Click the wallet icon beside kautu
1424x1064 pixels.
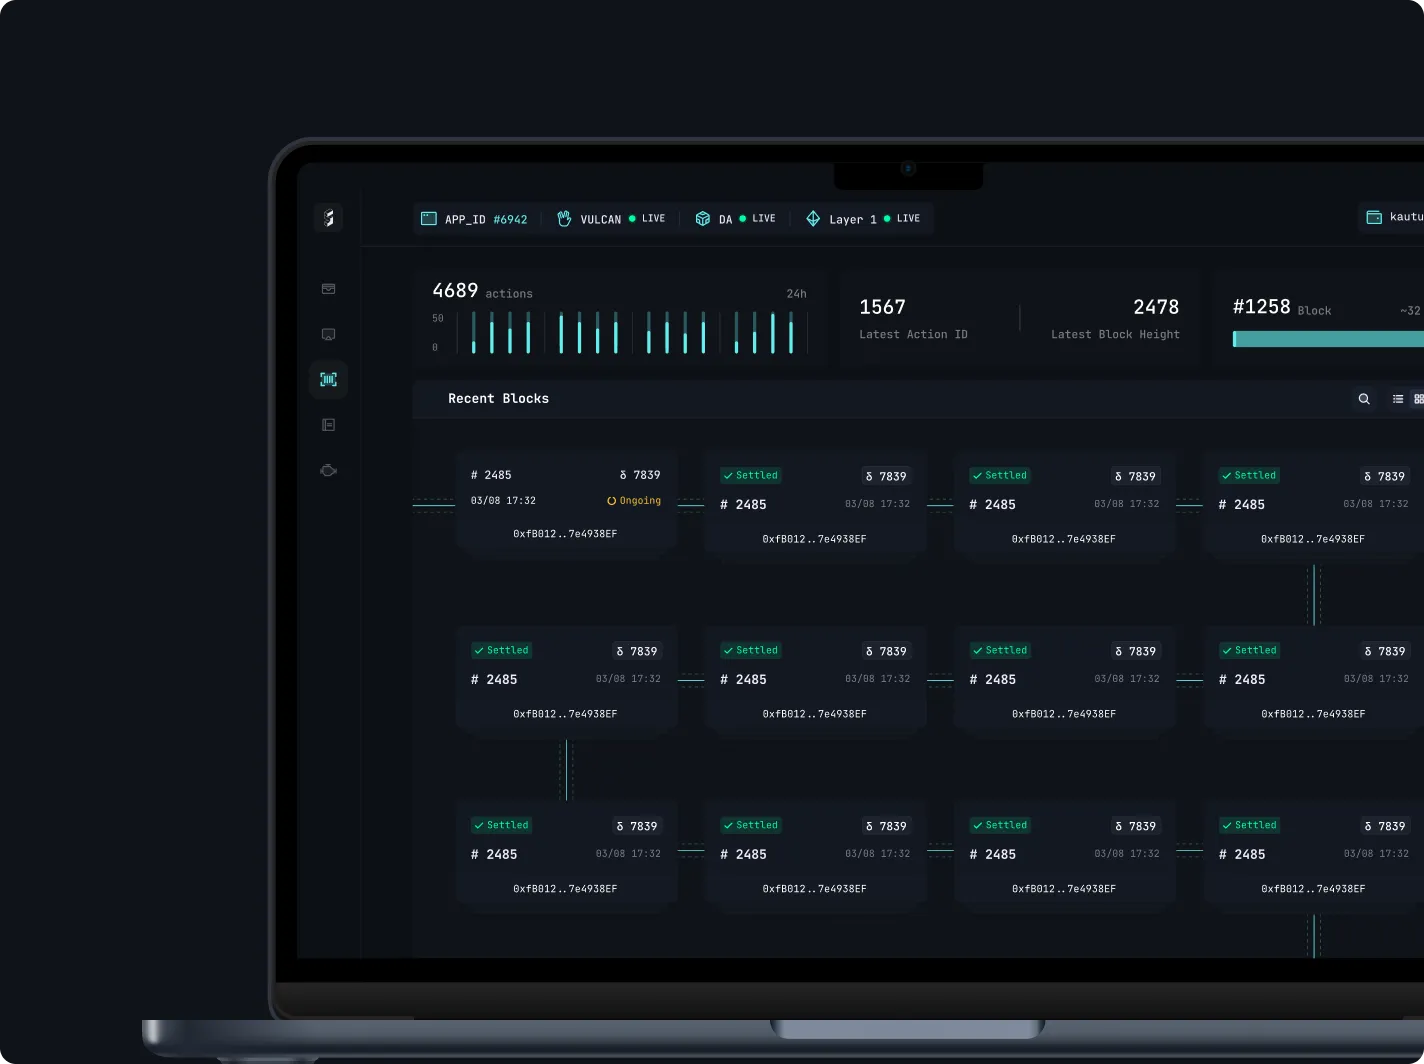point(1374,217)
